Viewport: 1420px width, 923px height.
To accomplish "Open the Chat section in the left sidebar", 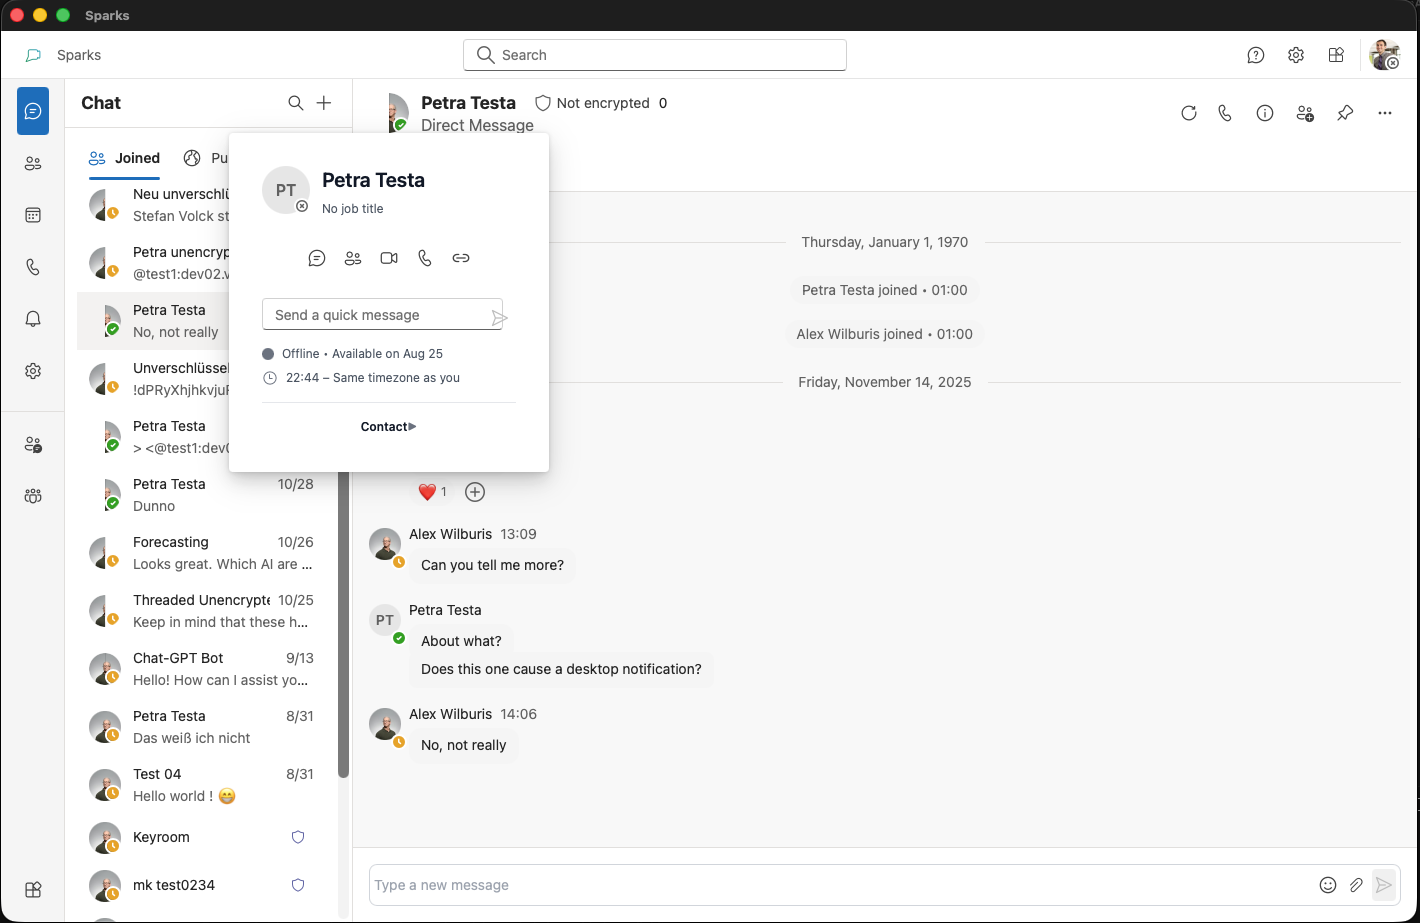I will [x=33, y=110].
